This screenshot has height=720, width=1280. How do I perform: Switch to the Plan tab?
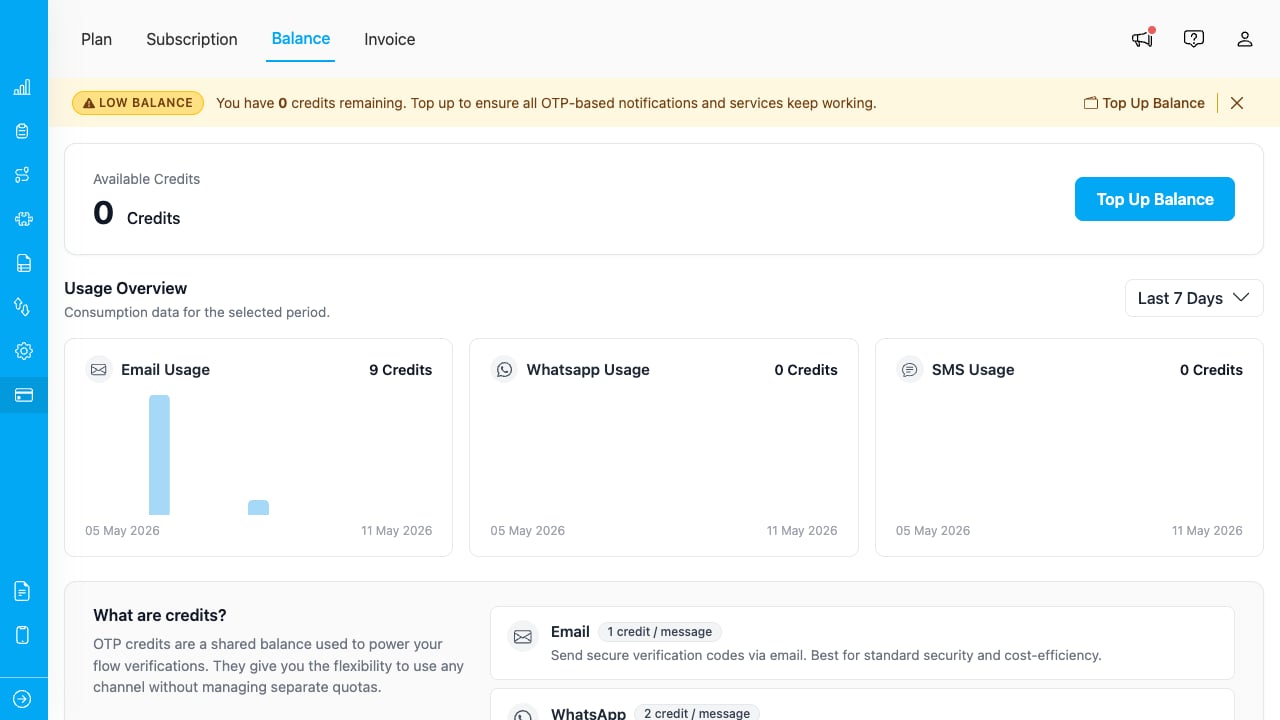tap(97, 39)
